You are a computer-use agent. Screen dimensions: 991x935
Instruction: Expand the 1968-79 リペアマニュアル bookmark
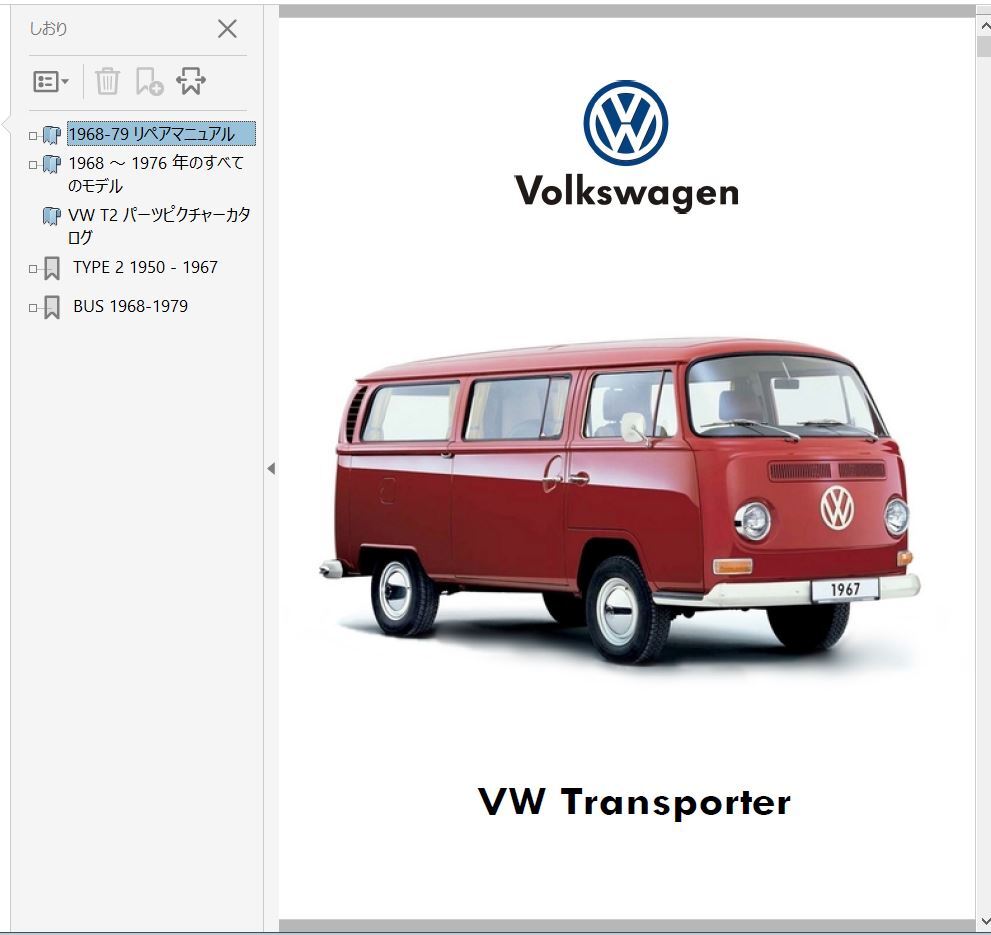point(33,135)
